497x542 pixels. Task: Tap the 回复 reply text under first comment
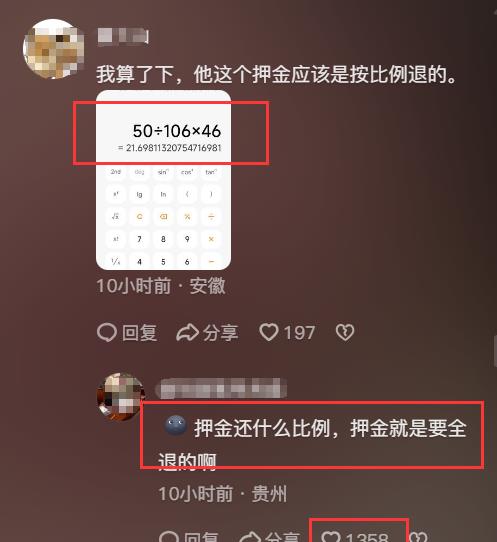point(139,333)
